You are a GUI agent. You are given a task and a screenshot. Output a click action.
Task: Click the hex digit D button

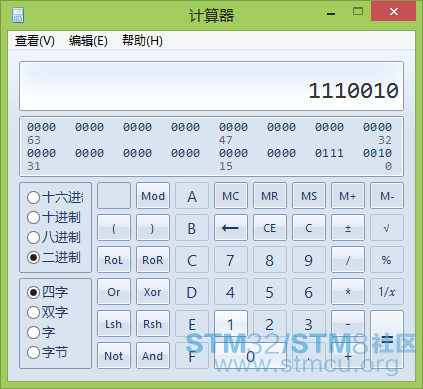[x=192, y=292]
